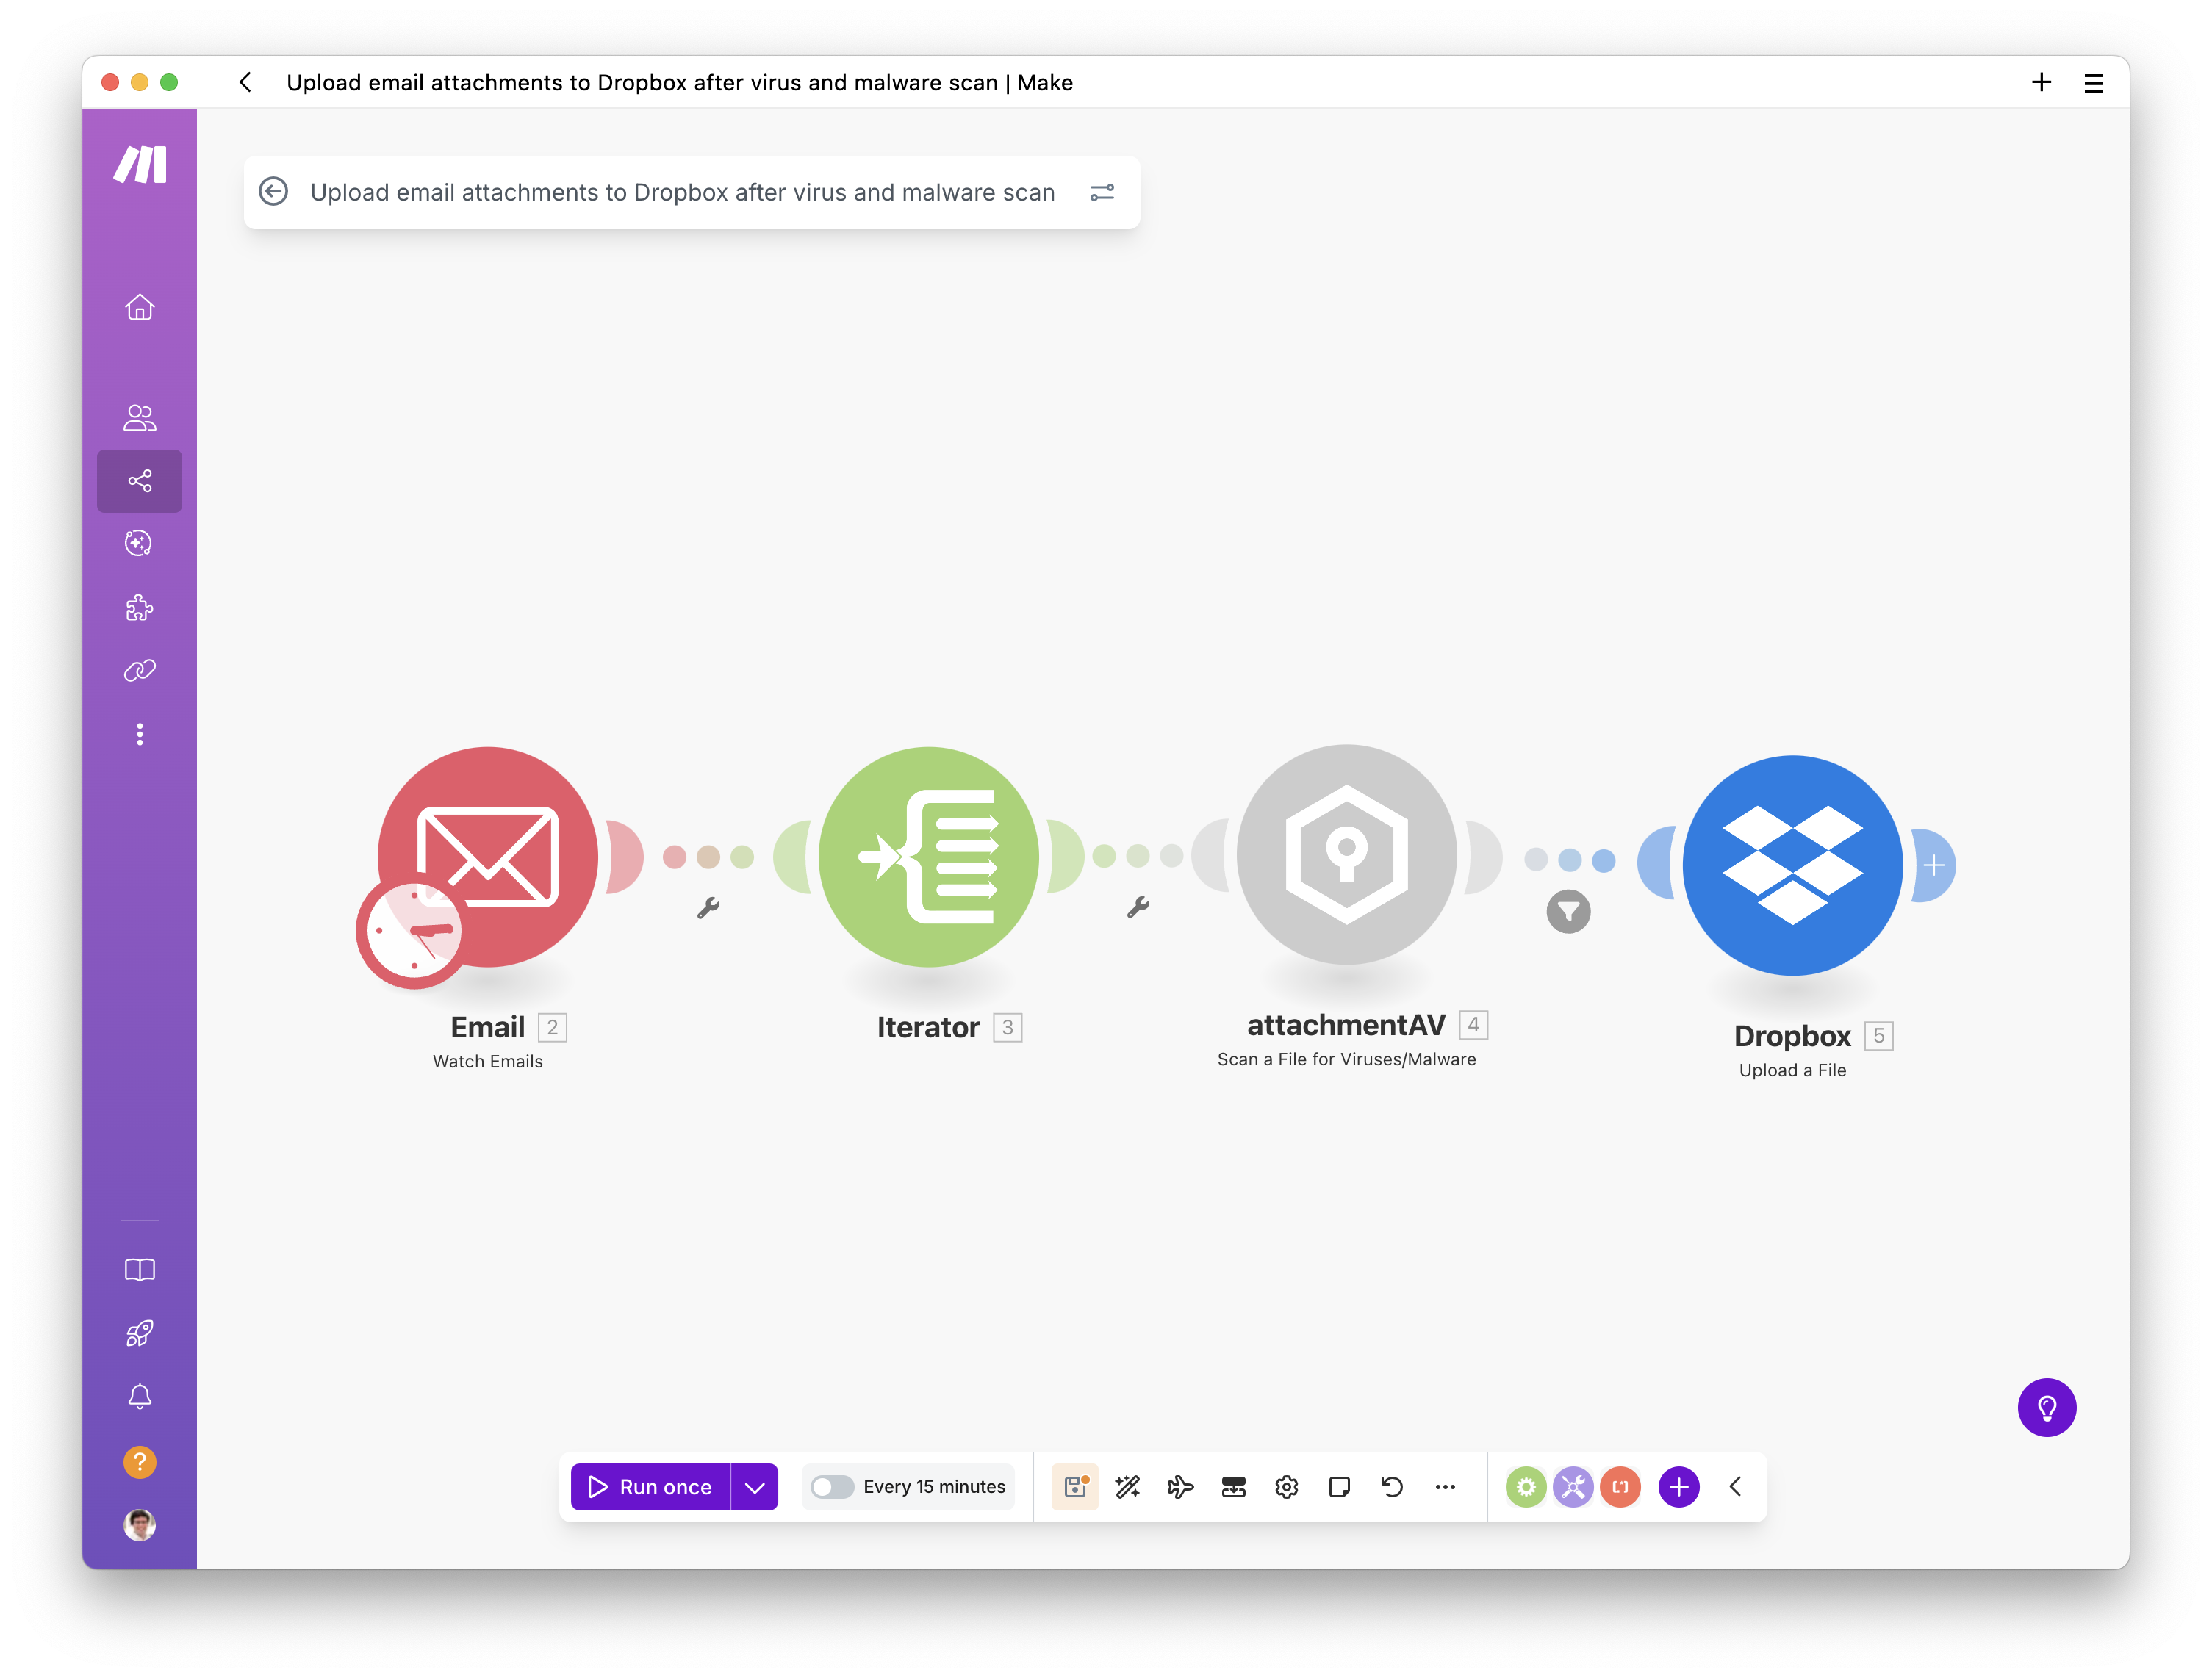Open the three-dot options menu in the toolbar
The height and width of the screenshot is (1678, 2212).
[x=1445, y=1487]
